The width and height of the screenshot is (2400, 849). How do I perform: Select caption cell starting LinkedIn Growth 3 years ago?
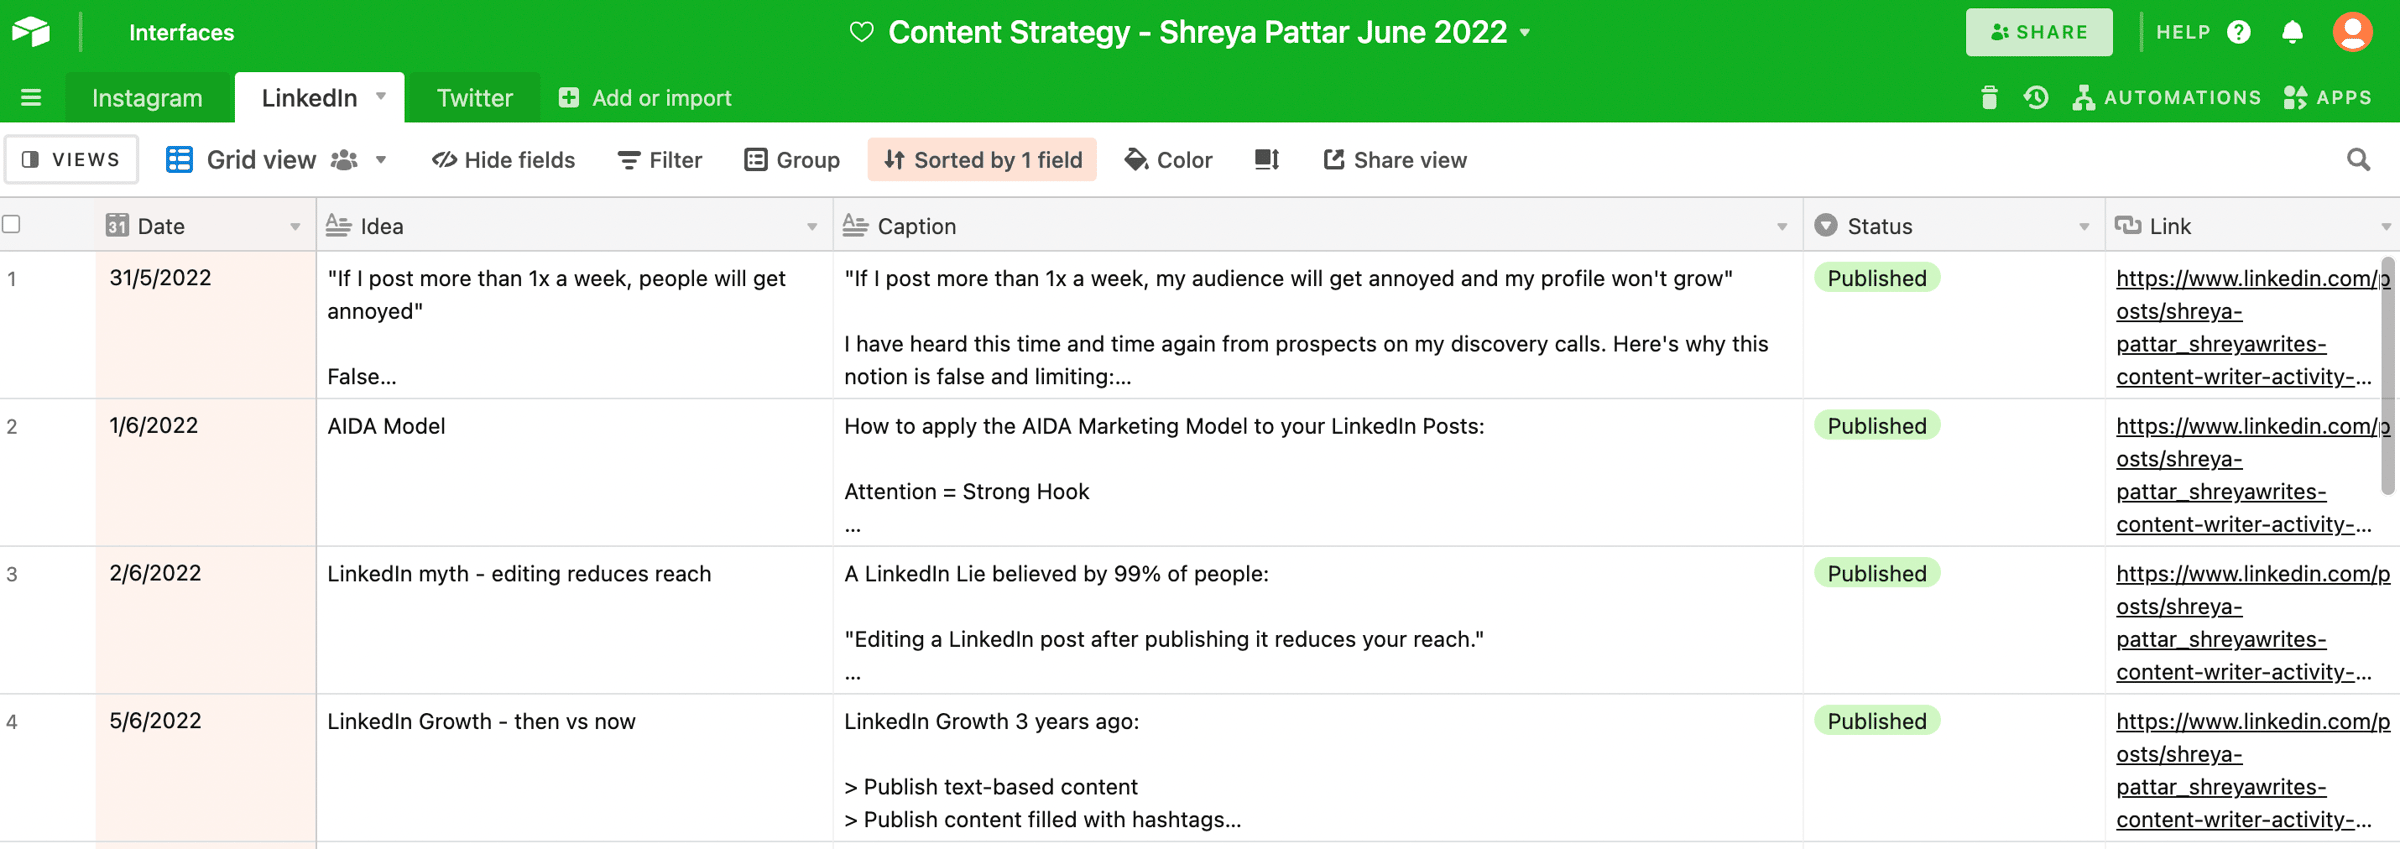tap(1318, 768)
